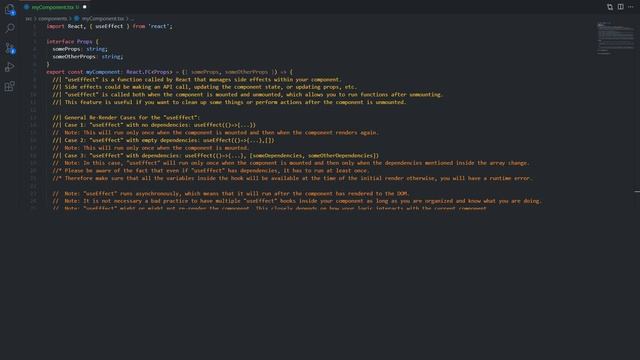Screen dimensions: 640x360
Task: Click comment 'Therefore make sure that all the variables'
Action: click(x=293, y=178)
